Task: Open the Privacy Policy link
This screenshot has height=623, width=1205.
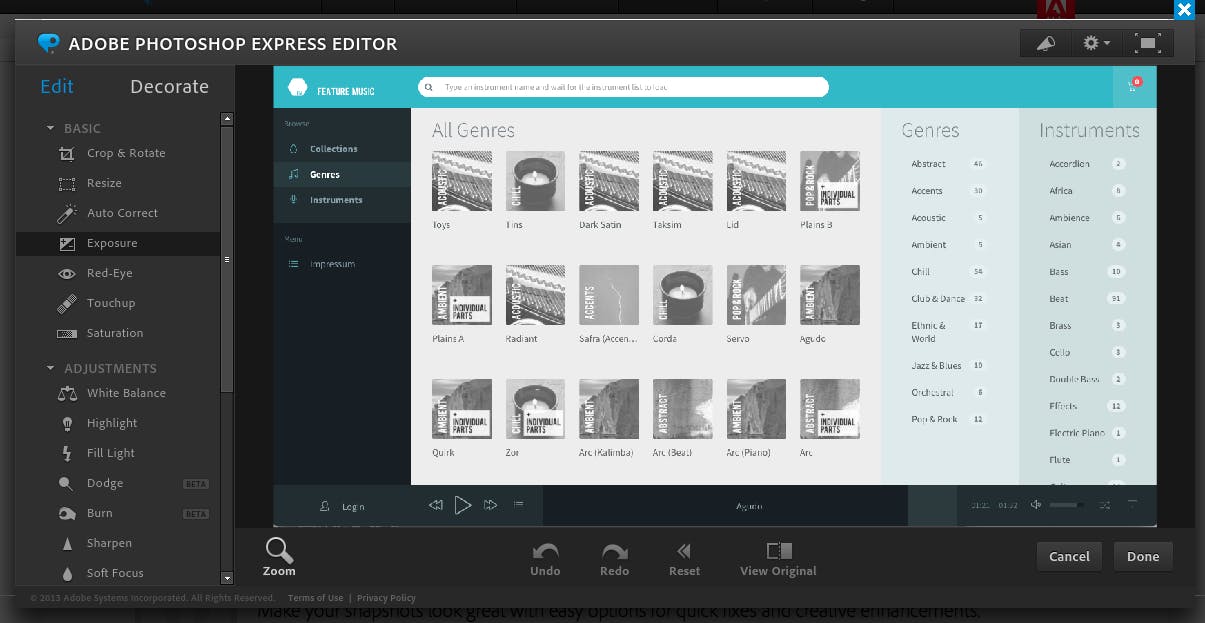Action: pyautogui.click(x=386, y=598)
